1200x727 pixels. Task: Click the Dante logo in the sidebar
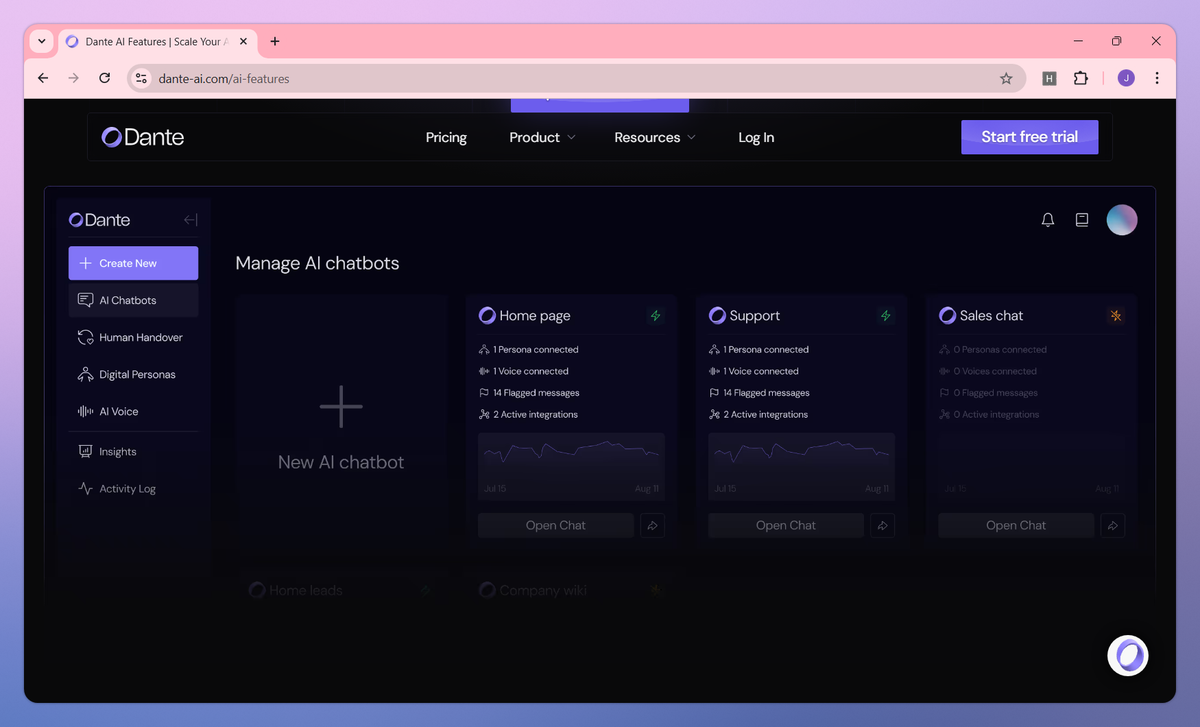pyautogui.click(x=100, y=220)
